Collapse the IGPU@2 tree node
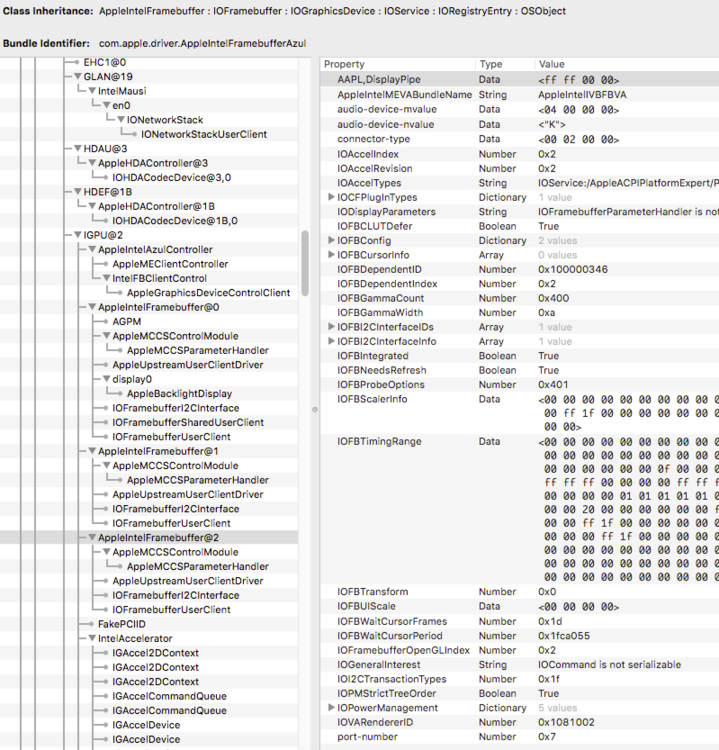 click(77, 235)
